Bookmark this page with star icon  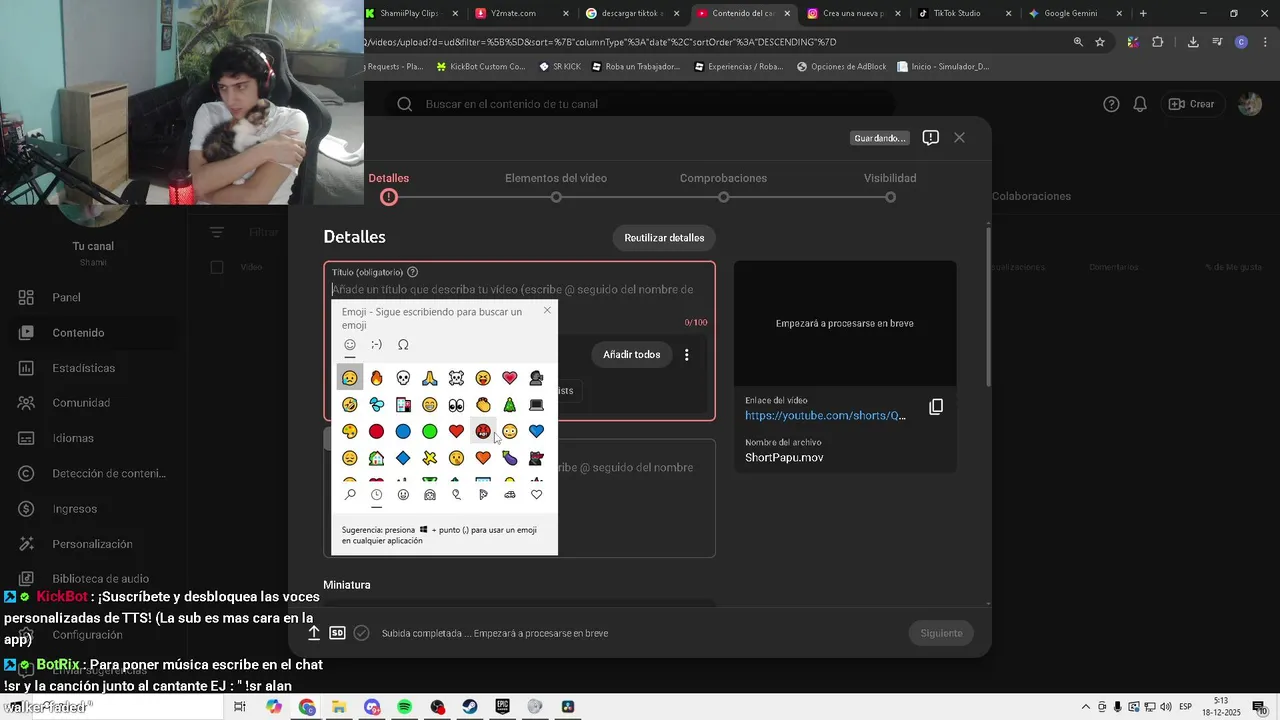[x=1100, y=42]
